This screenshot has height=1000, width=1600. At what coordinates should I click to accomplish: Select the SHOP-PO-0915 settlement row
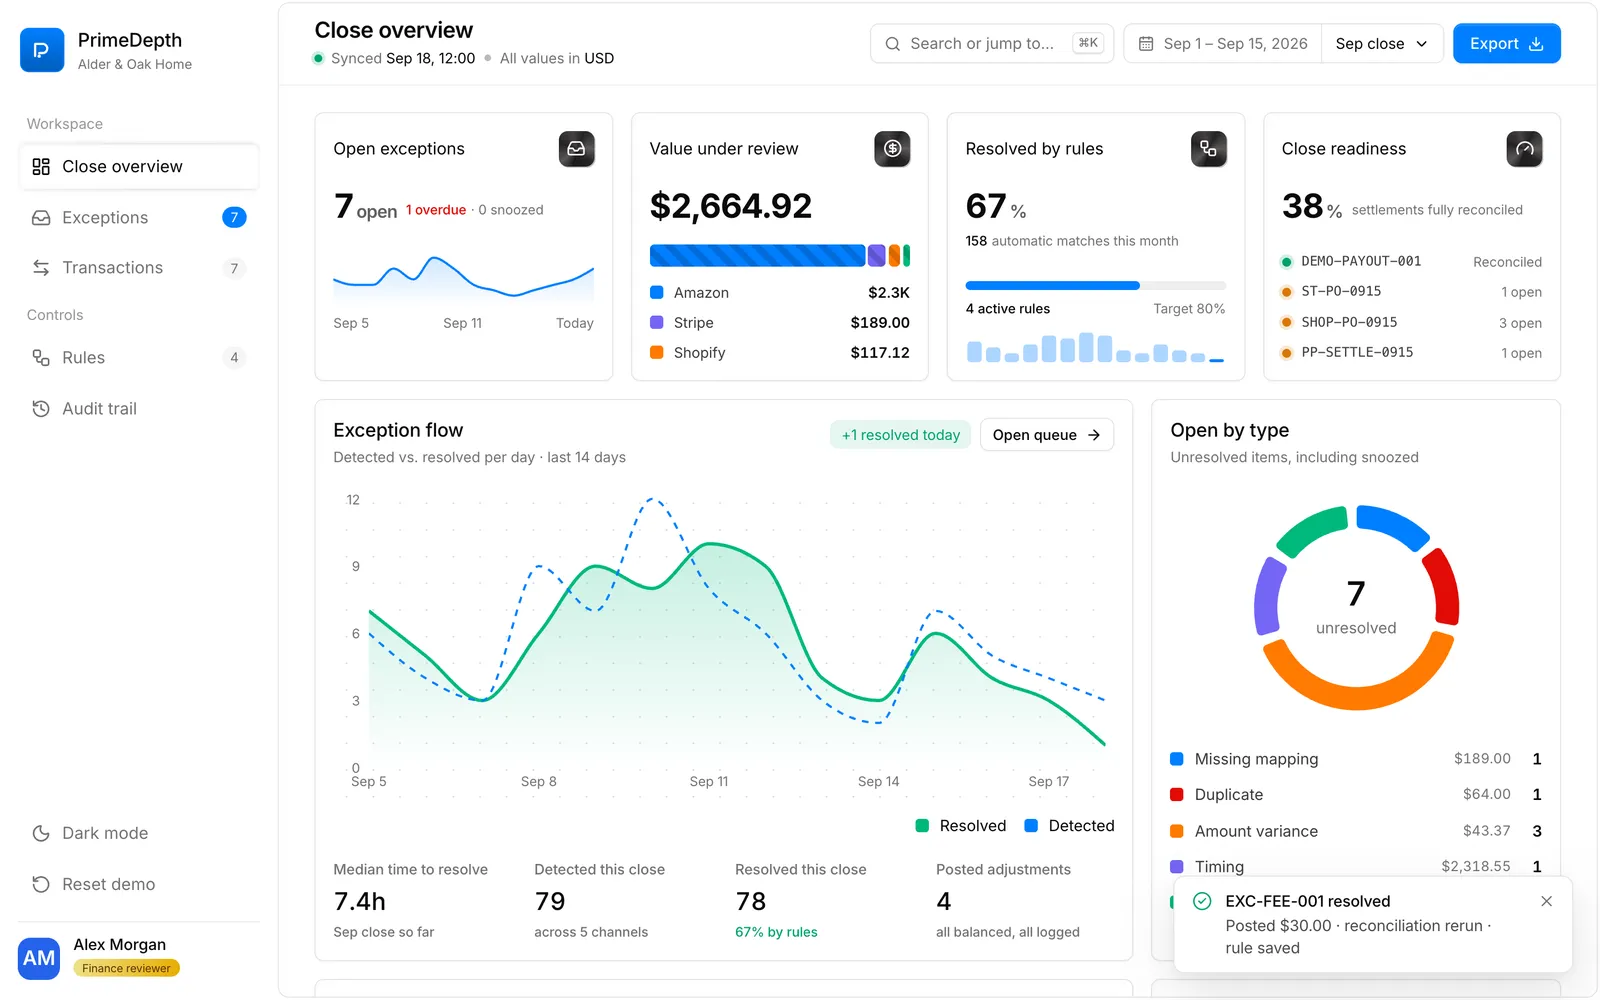point(1412,322)
